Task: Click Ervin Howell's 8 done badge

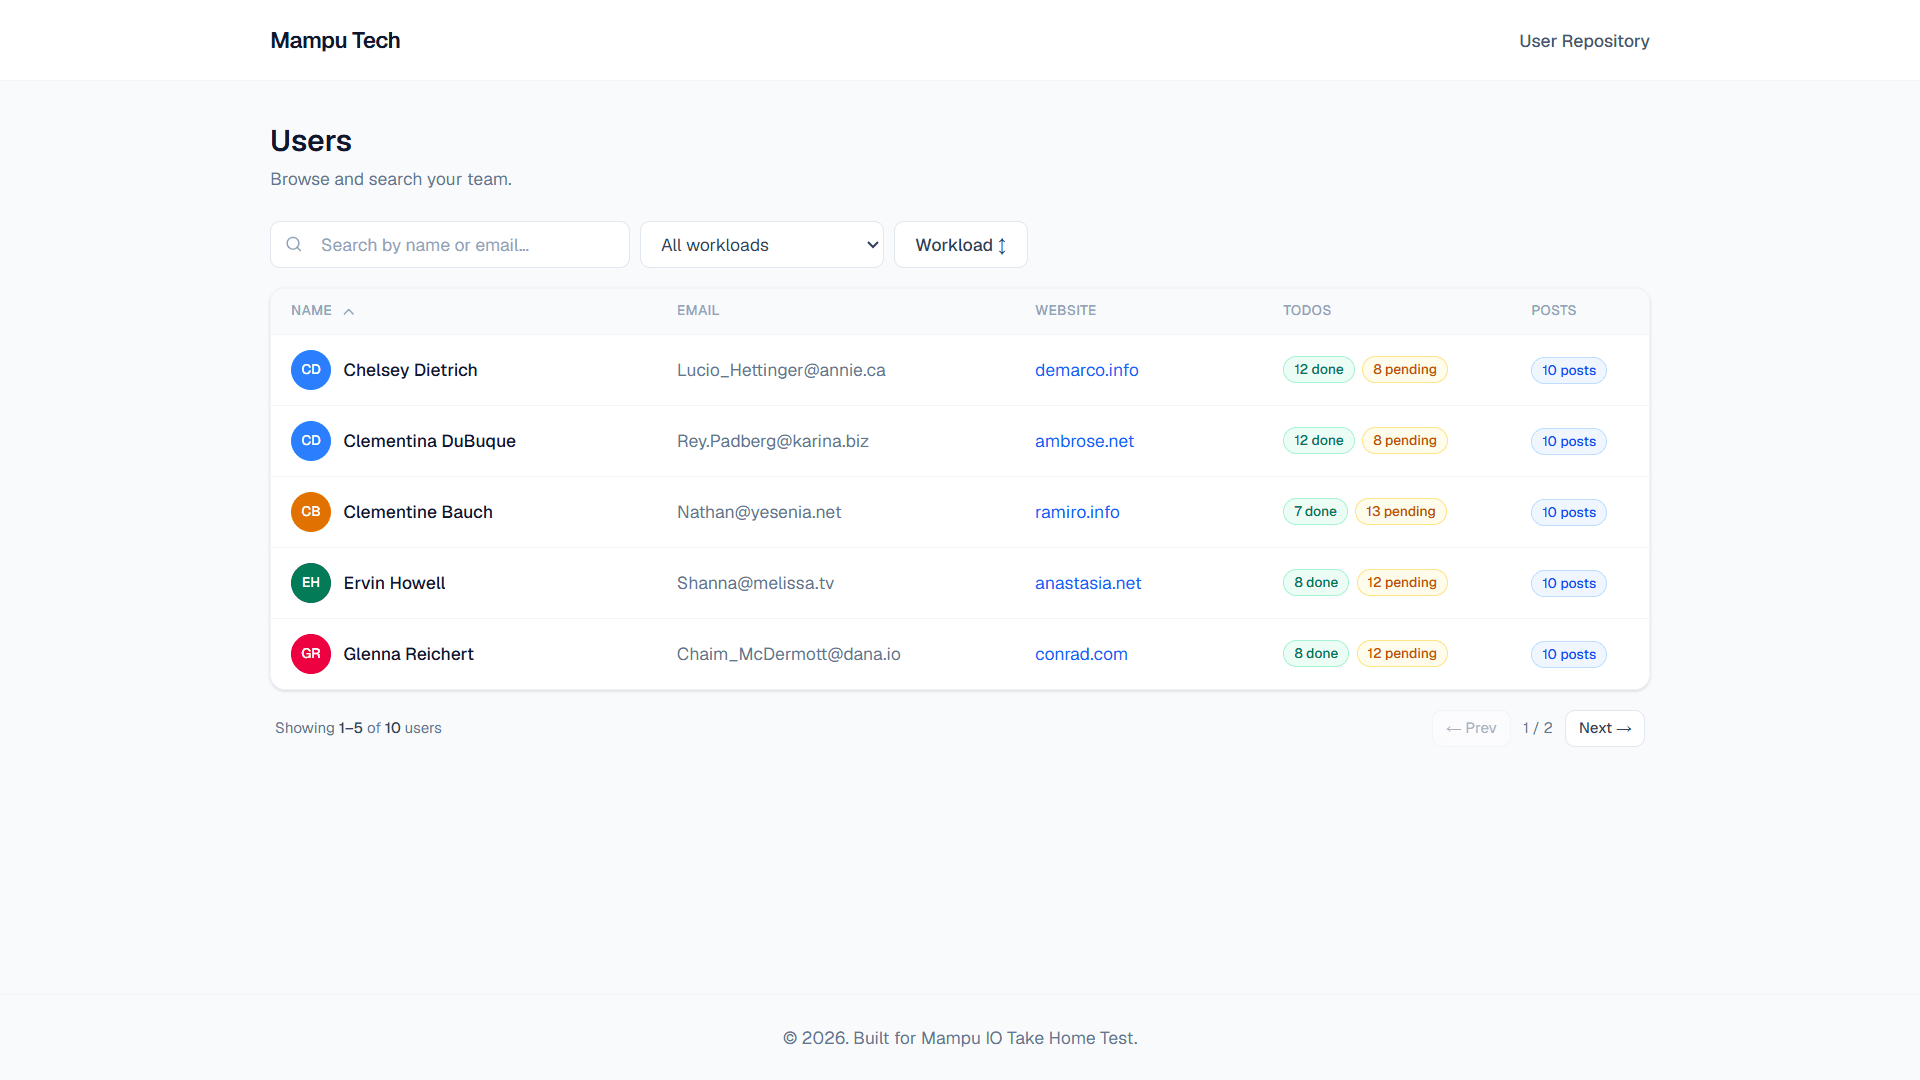Action: pos(1316,583)
